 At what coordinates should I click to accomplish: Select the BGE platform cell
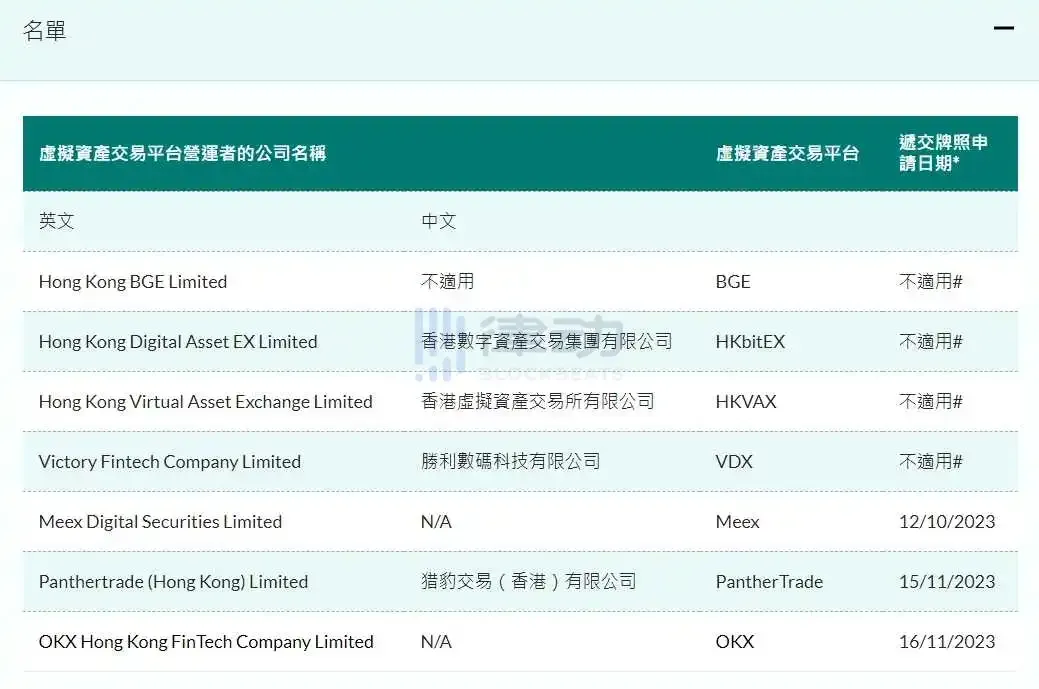point(733,282)
